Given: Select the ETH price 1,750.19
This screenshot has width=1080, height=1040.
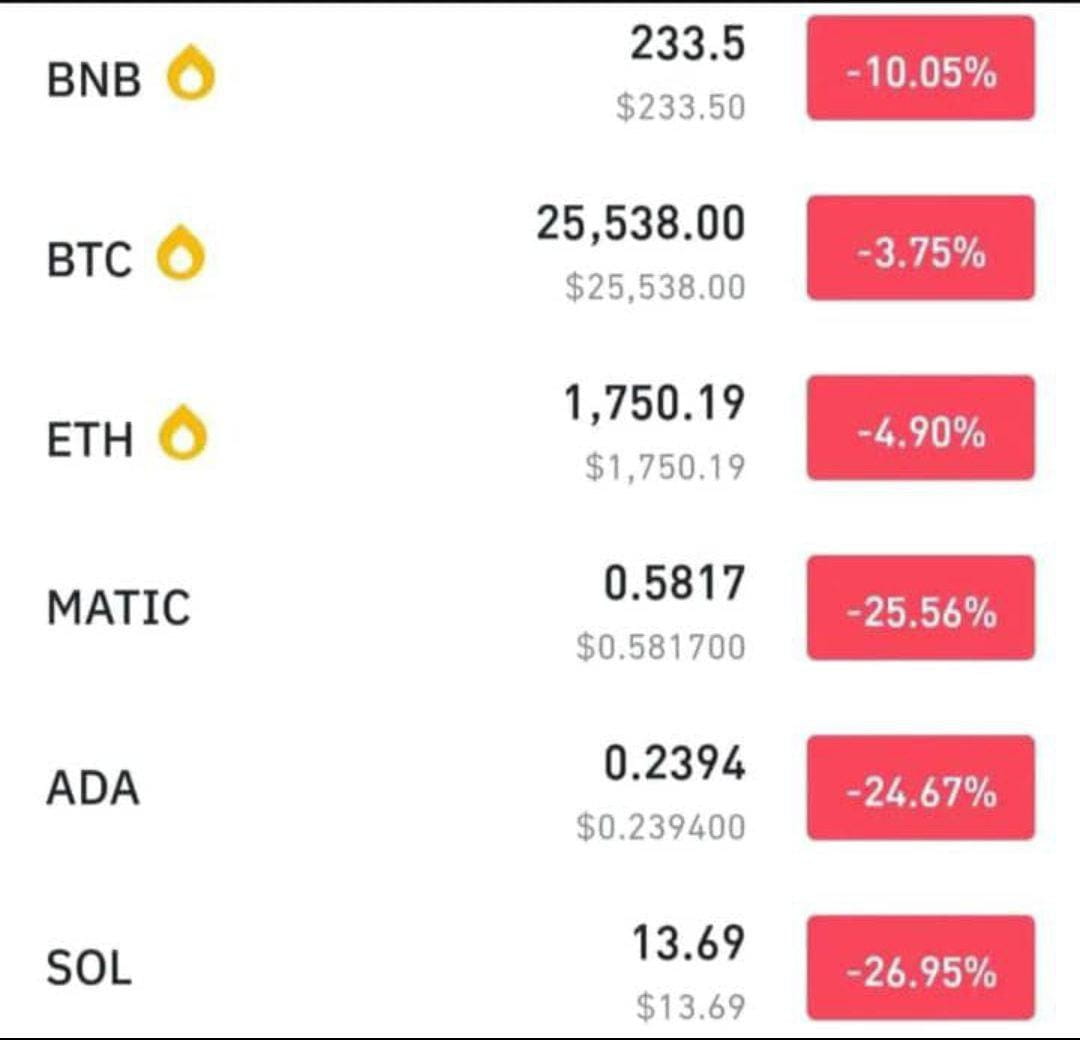Looking at the screenshot, I should click(x=654, y=404).
